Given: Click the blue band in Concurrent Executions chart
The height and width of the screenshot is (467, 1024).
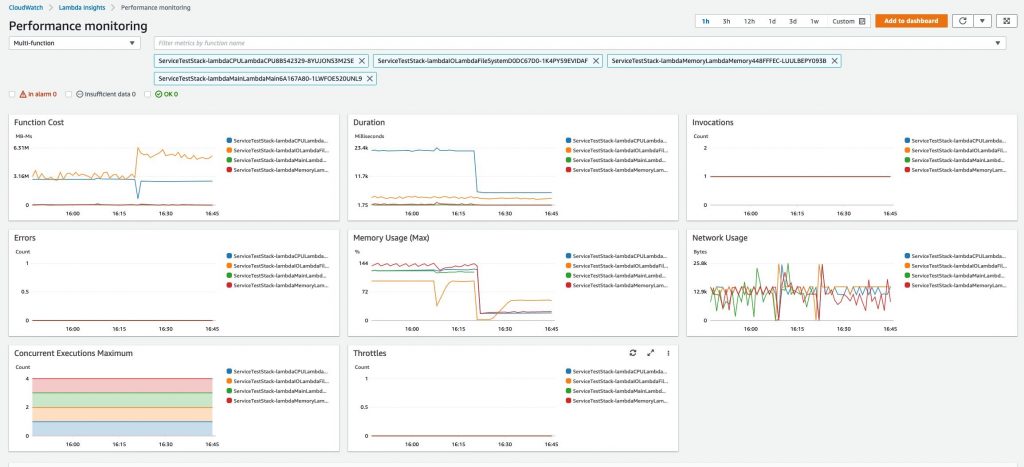Looking at the screenshot, I should click(x=122, y=428).
